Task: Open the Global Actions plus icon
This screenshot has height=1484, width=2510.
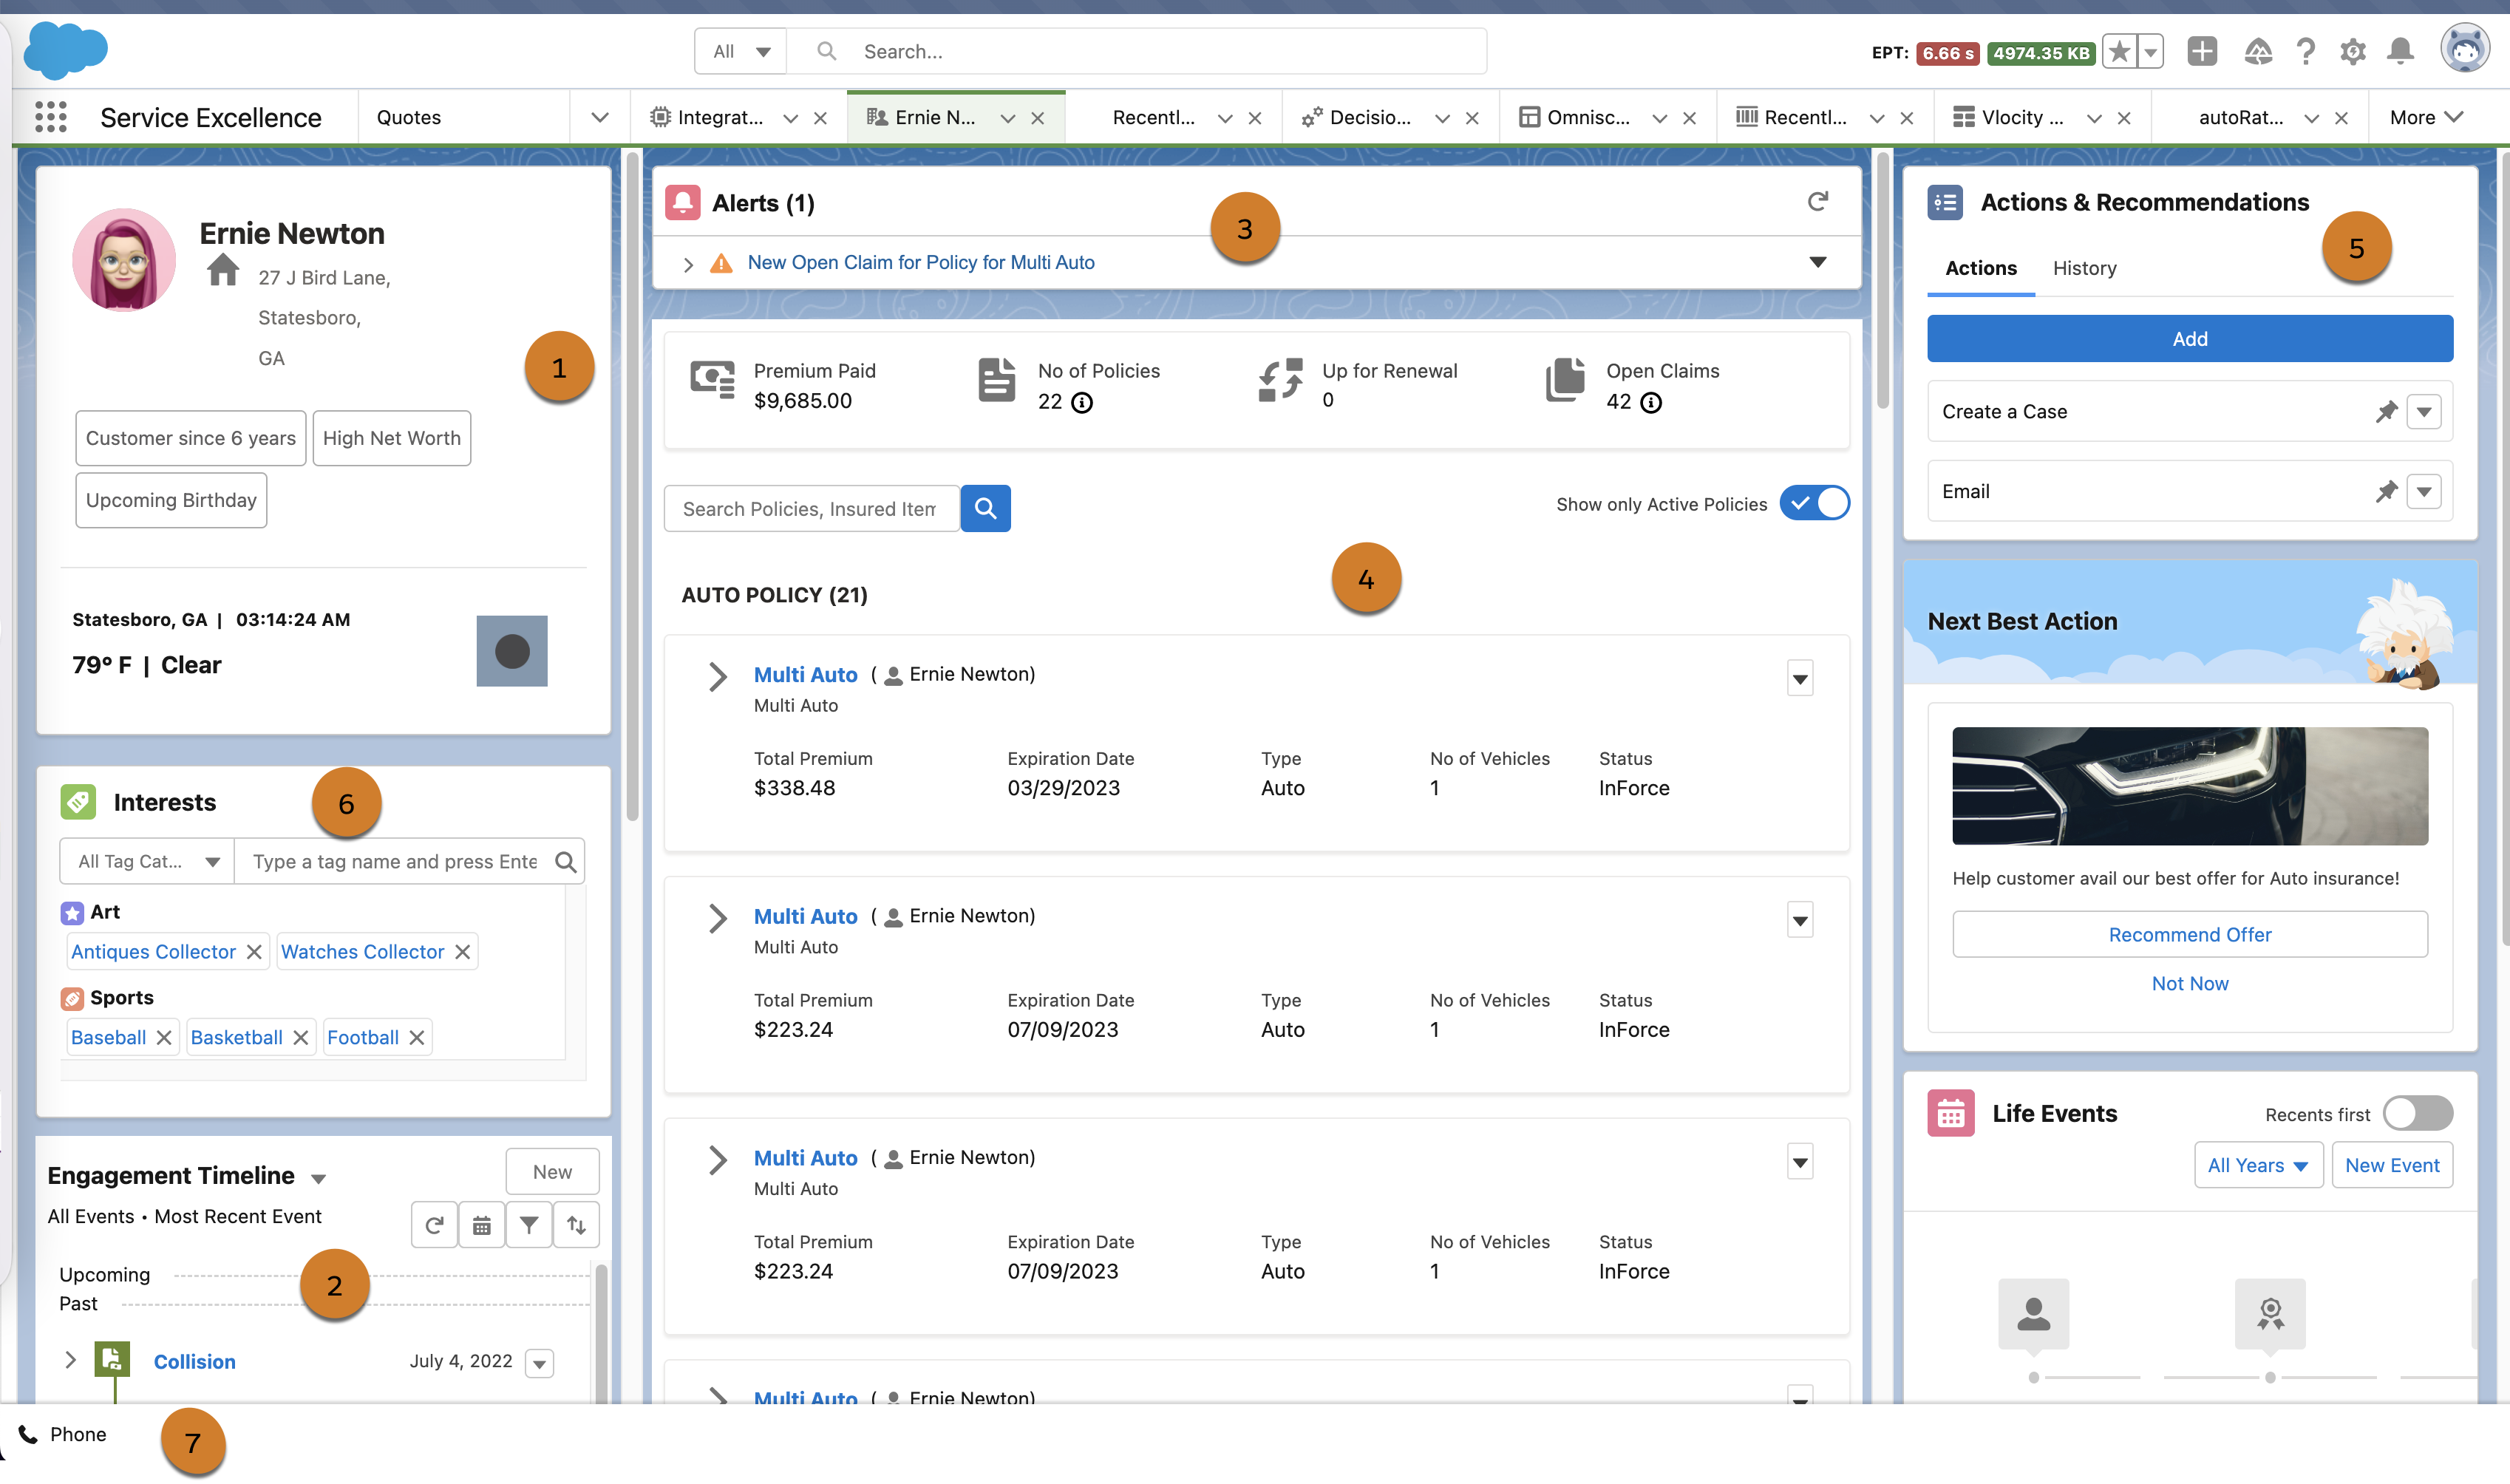Action: 2202,51
